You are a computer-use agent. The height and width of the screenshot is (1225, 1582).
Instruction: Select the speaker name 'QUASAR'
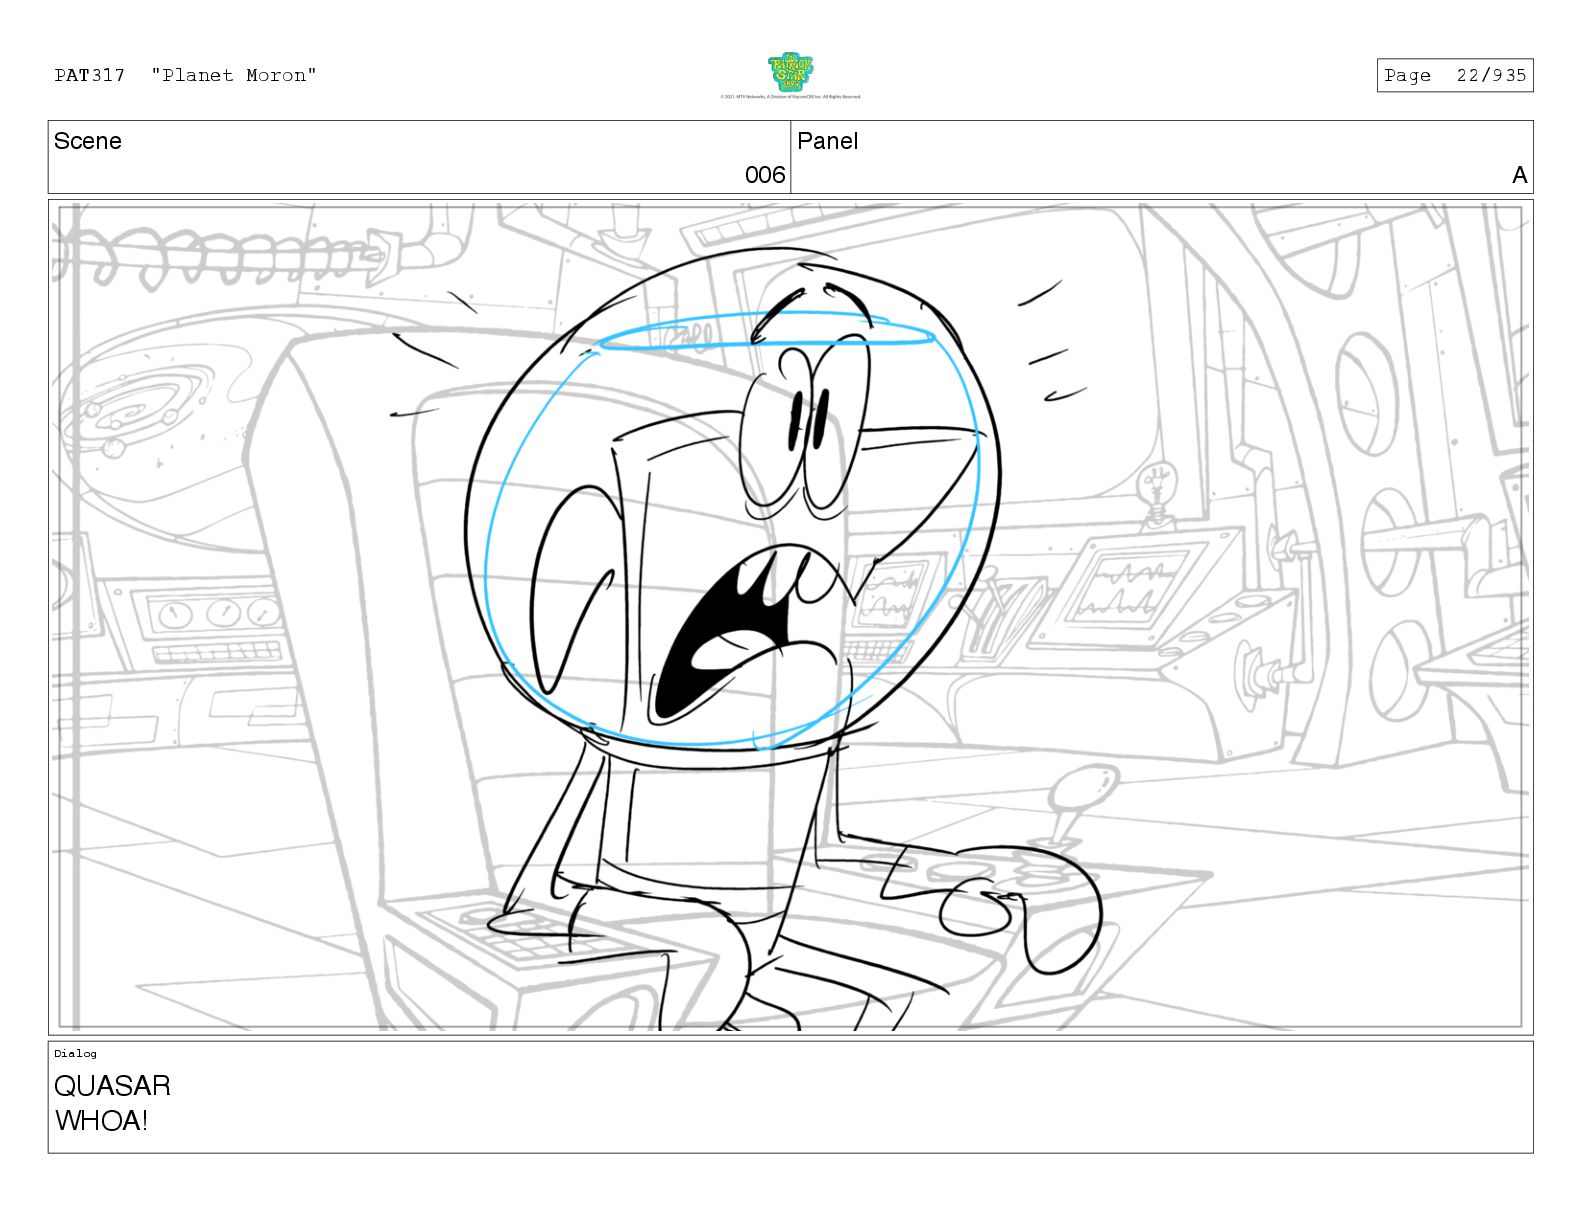pos(112,1085)
